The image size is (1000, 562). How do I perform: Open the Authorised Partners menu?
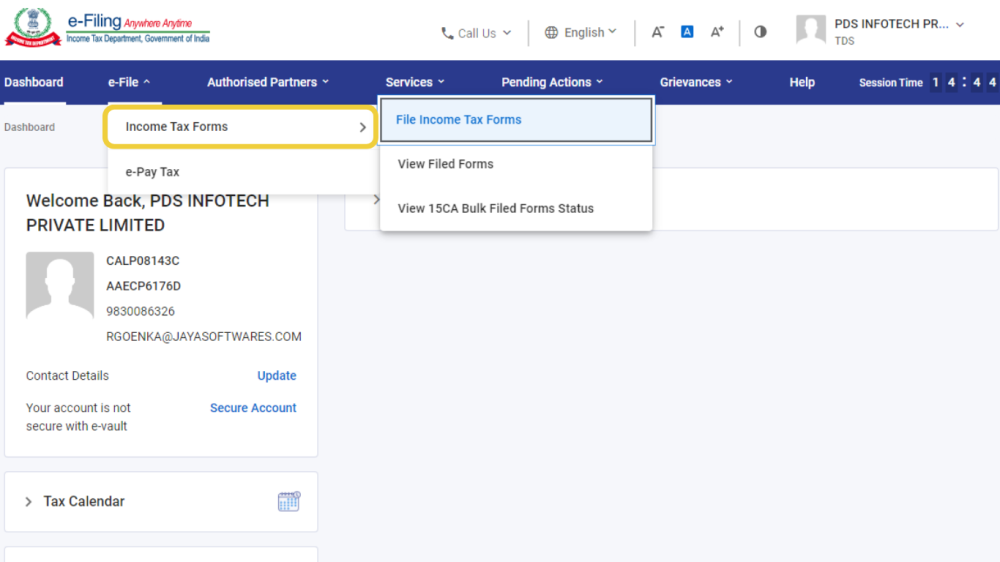coord(268,82)
